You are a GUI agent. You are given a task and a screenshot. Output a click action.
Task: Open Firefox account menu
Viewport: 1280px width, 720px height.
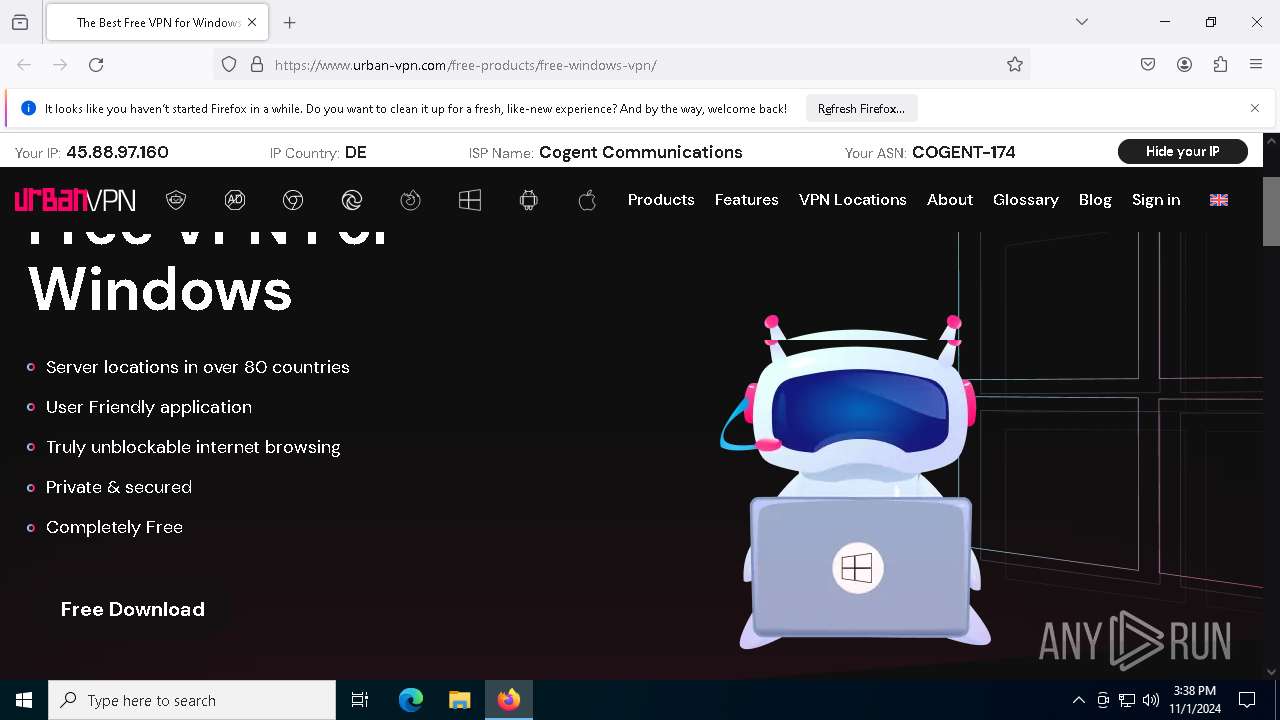coord(1184,65)
